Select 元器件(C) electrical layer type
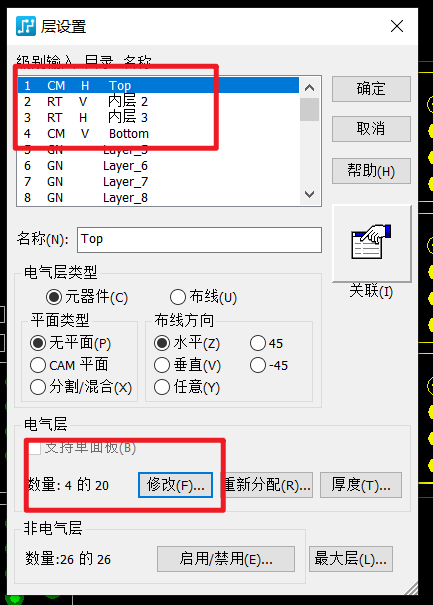The height and width of the screenshot is (605, 433). pyautogui.click(x=87, y=297)
